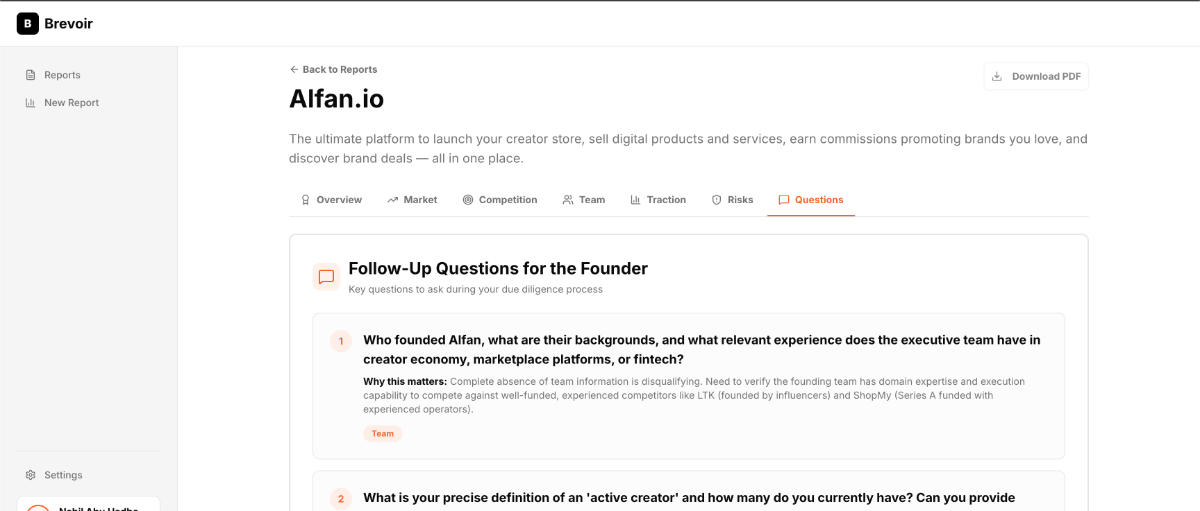Viewport: 1200px width, 511px height.
Task: Open the Competition tab
Action: pos(500,200)
